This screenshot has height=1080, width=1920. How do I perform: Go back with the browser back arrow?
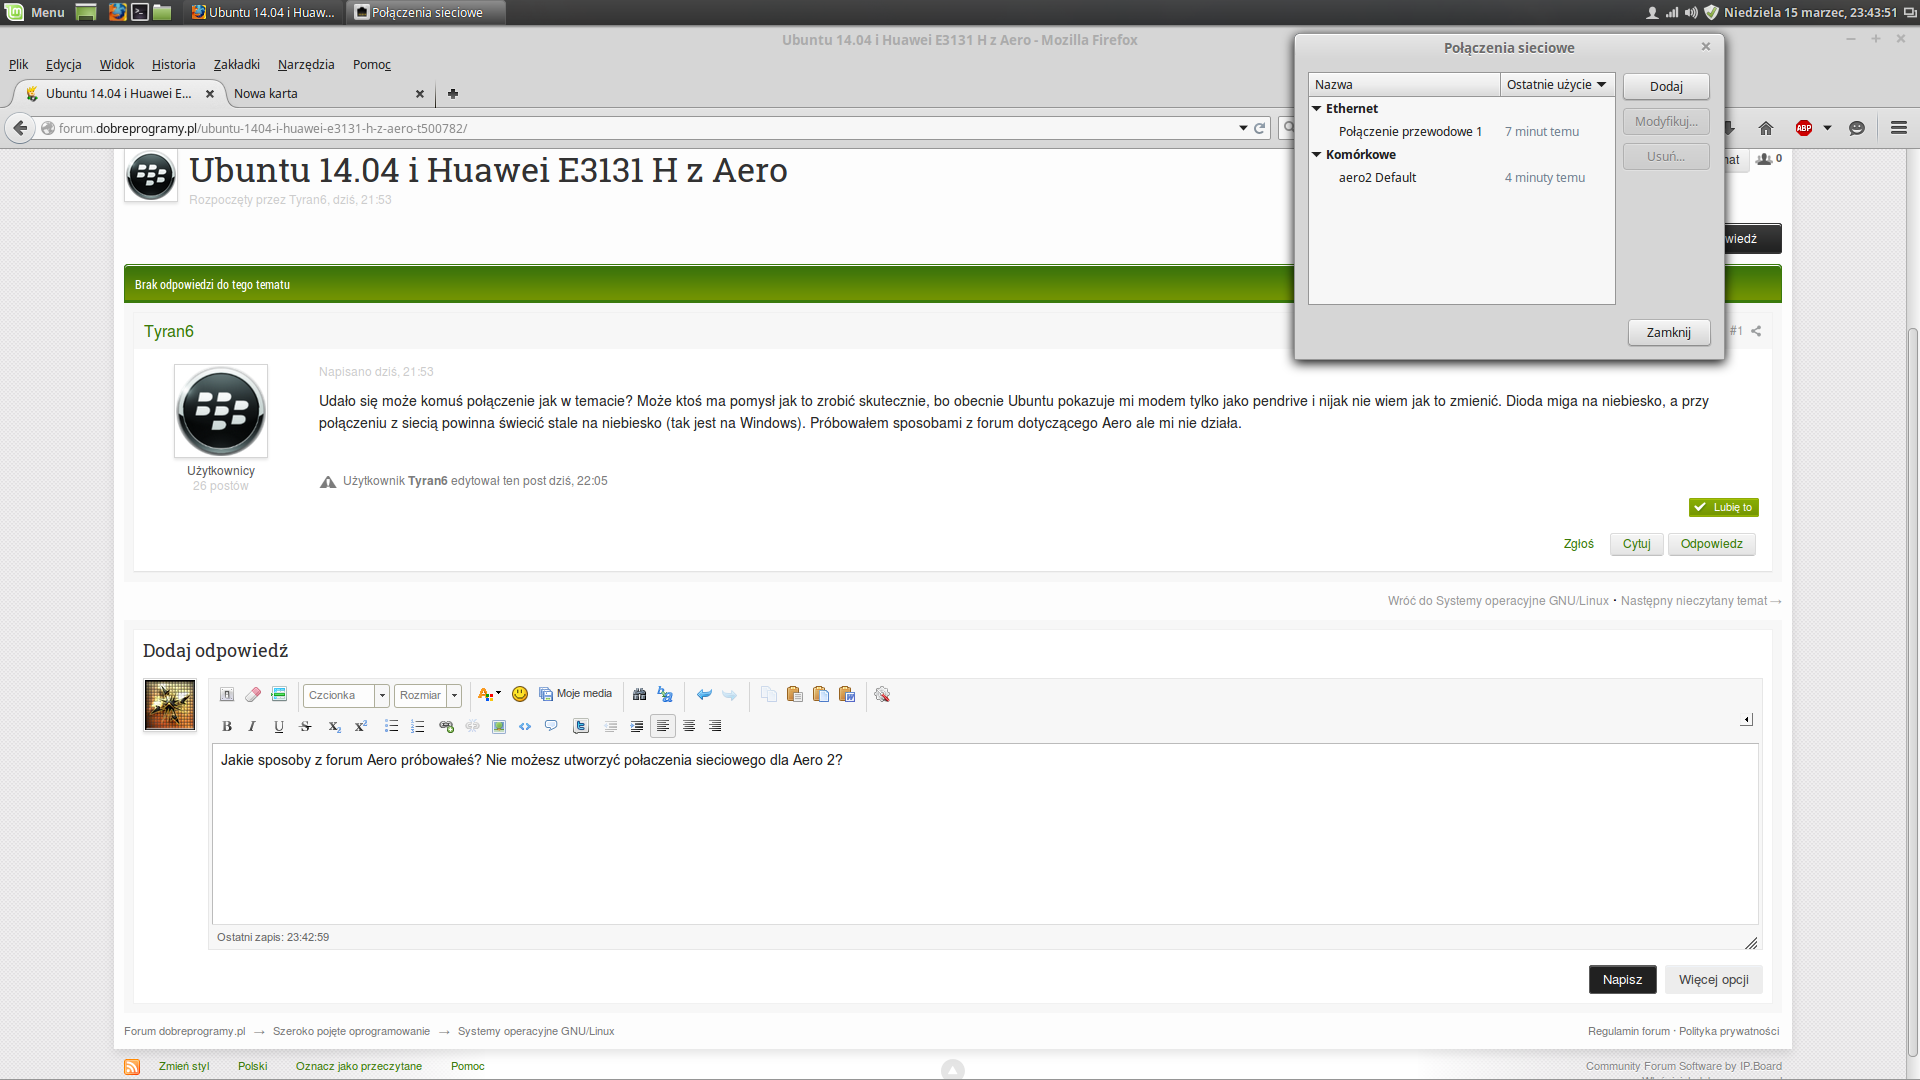coord(20,128)
